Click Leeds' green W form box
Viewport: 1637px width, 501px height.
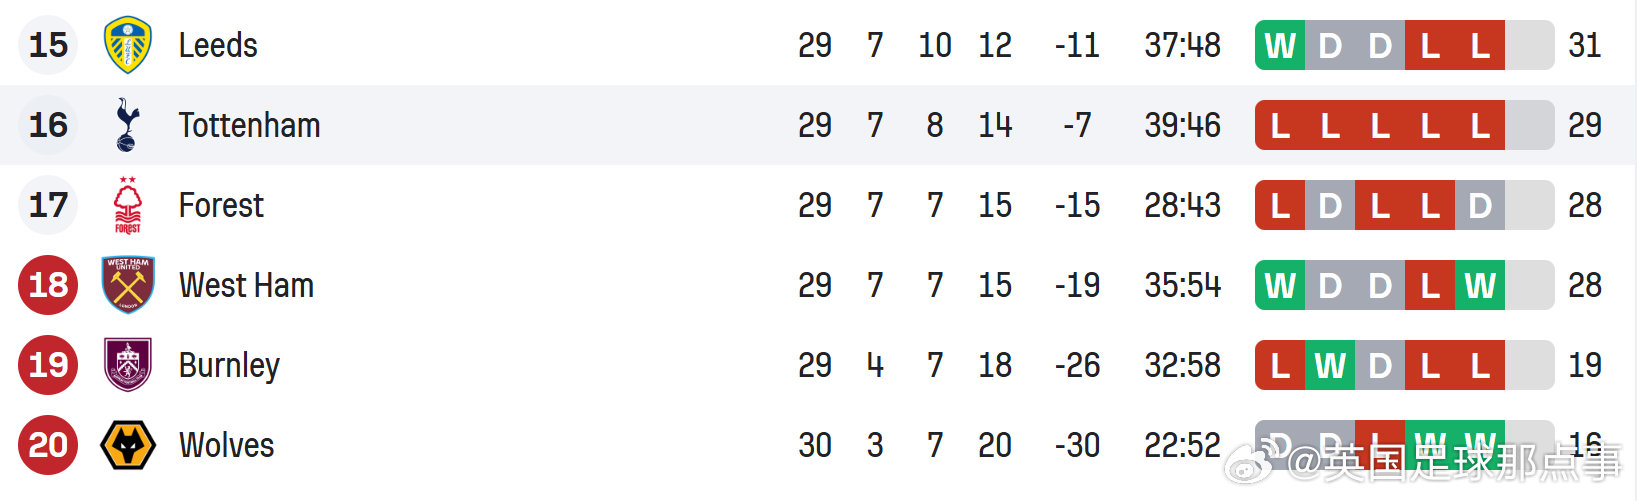pyautogui.click(x=1280, y=45)
